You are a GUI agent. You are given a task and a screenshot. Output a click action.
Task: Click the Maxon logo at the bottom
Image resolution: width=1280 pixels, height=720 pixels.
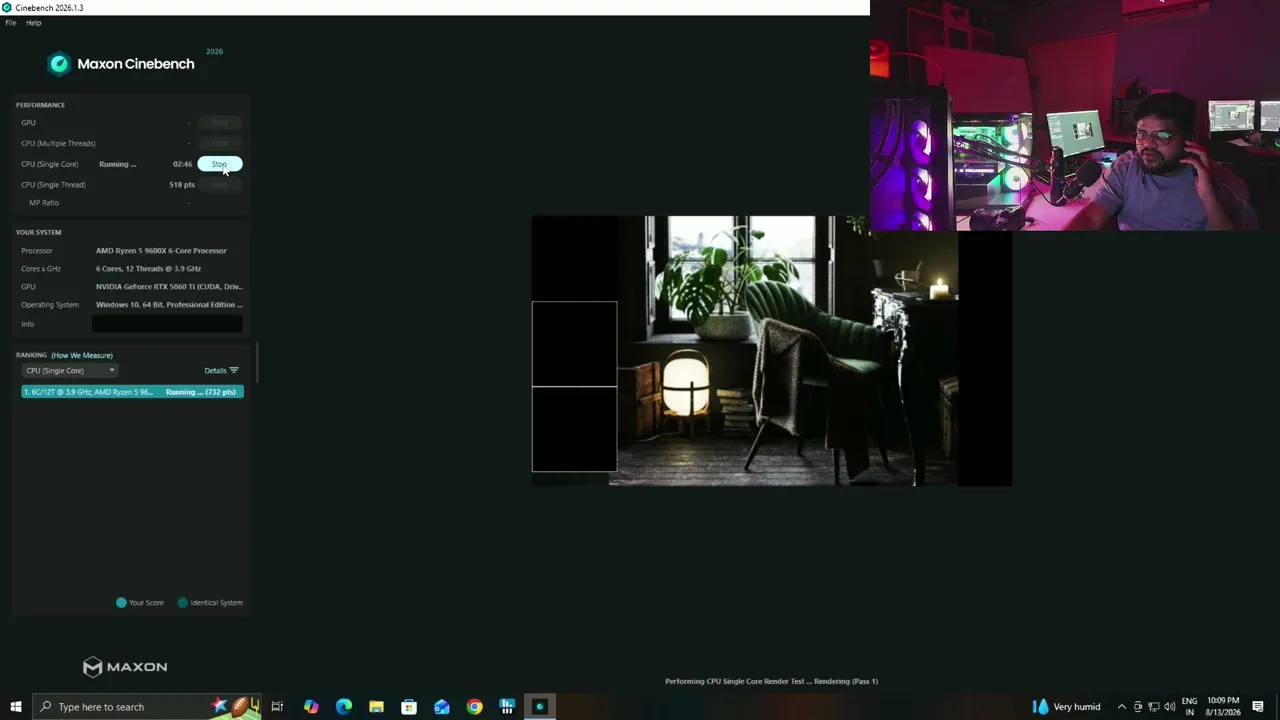pyautogui.click(x=125, y=667)
